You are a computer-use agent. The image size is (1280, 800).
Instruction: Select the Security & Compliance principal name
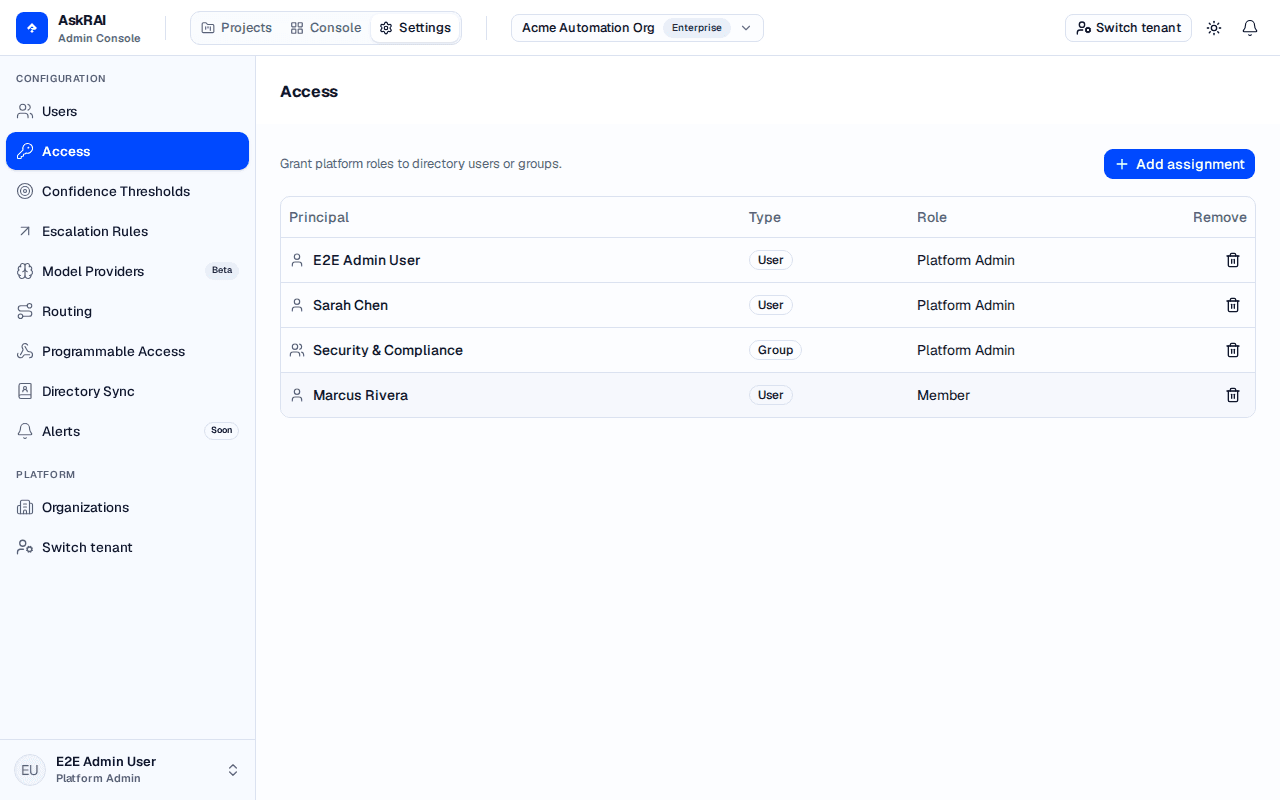click(388, 350)
